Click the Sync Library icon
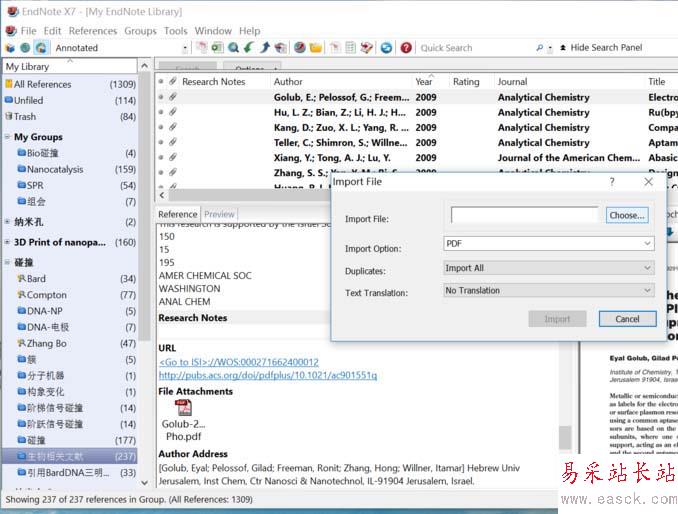Image resolution: width=678 pixels, height=514 pixels. click(x=386, y=48)
